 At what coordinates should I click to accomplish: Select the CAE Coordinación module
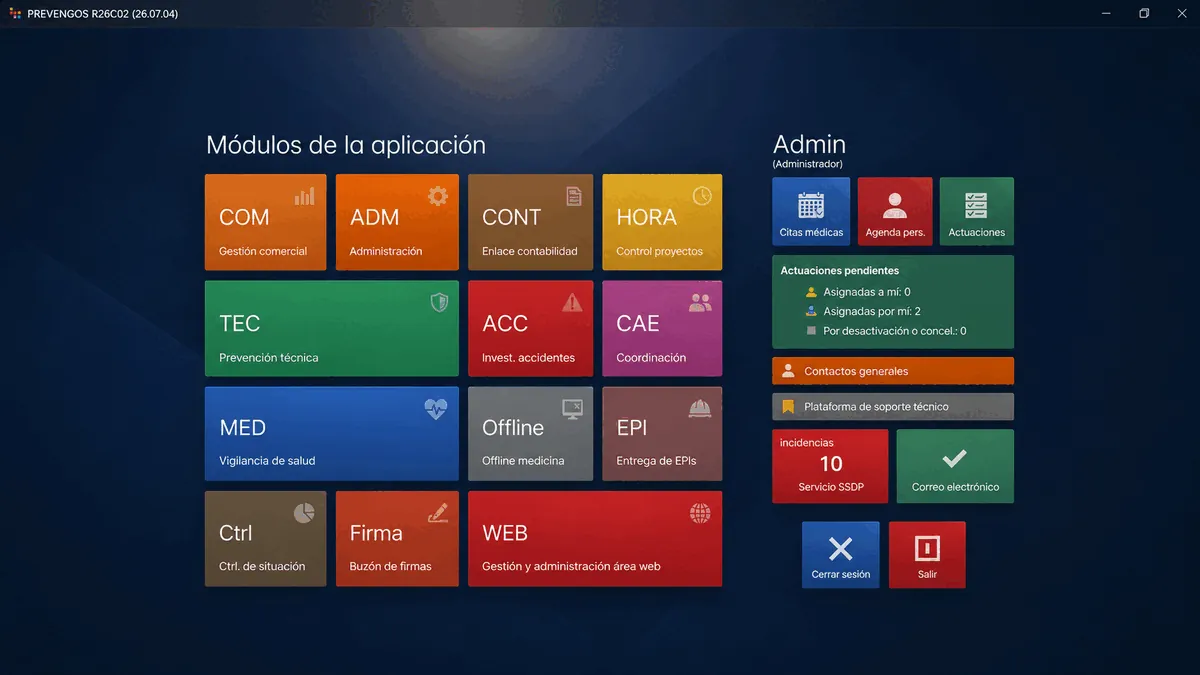tap(662, 328)
